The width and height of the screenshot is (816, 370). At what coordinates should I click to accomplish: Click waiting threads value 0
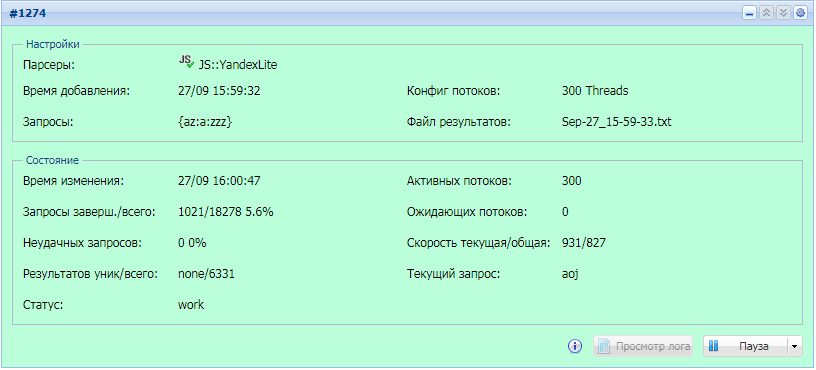tap(565, 212)
